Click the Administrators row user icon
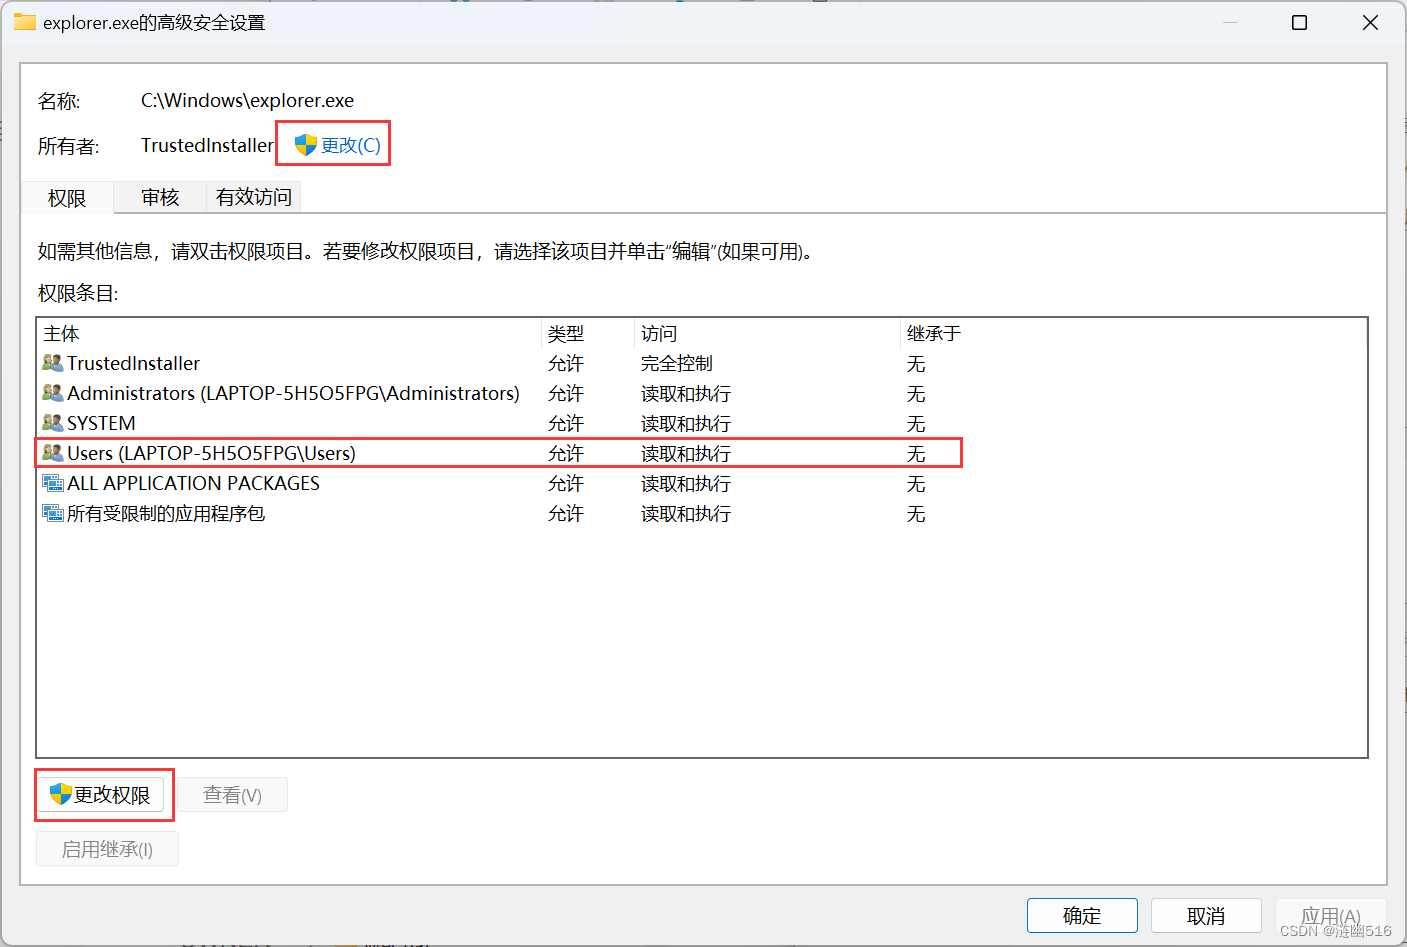This screenshot has width=1407, height=947. click(x=53, y=393)
